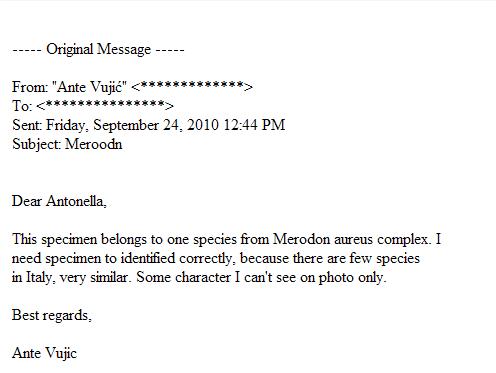Click the closing "Best regards,"

pos(52,315)
